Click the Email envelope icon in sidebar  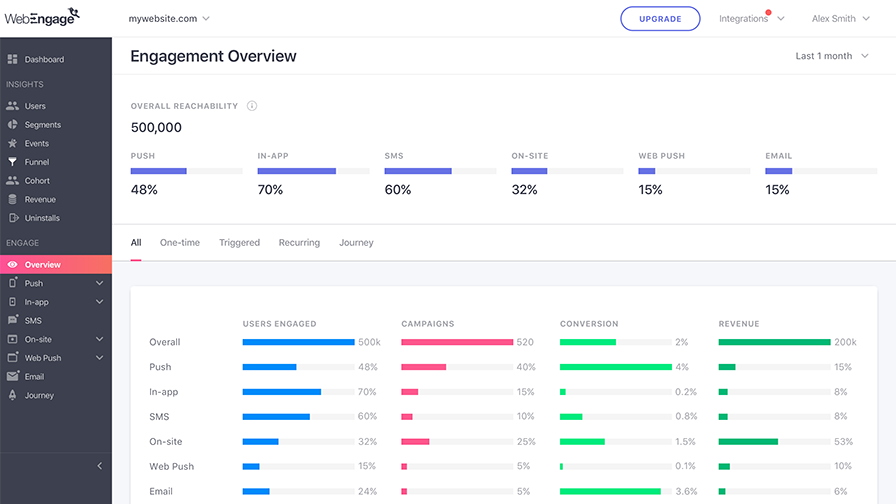[x=13, y=376]
